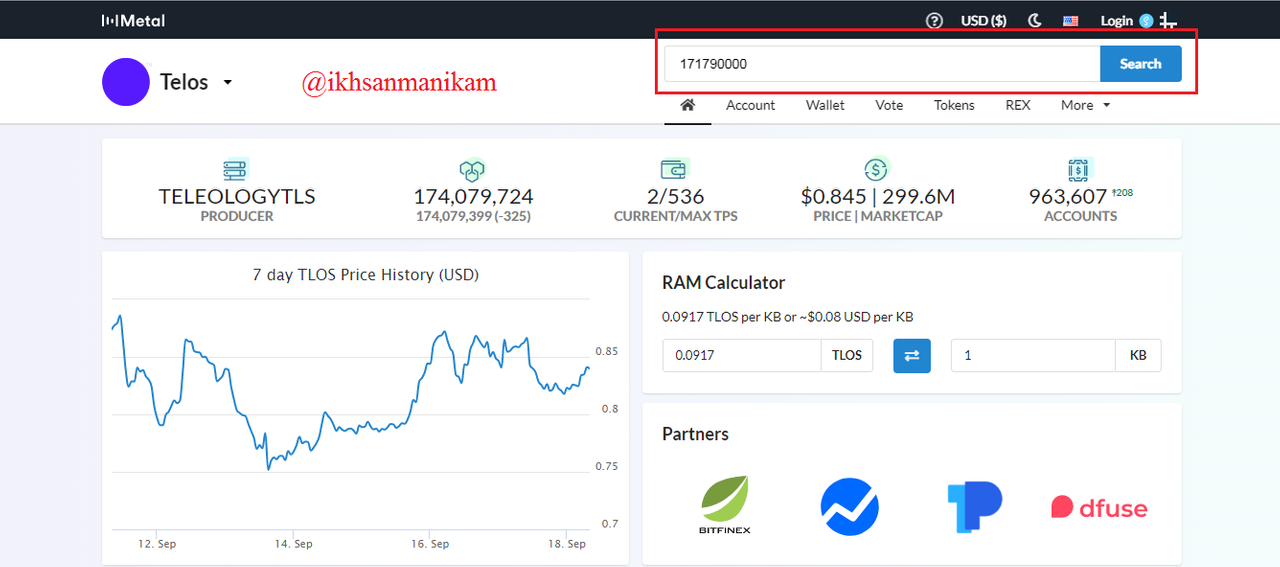Click the swap arrows button in RAM Calculator
Image resolution: width=1280 pixels, height=567 pixels.
click(912, 355)
